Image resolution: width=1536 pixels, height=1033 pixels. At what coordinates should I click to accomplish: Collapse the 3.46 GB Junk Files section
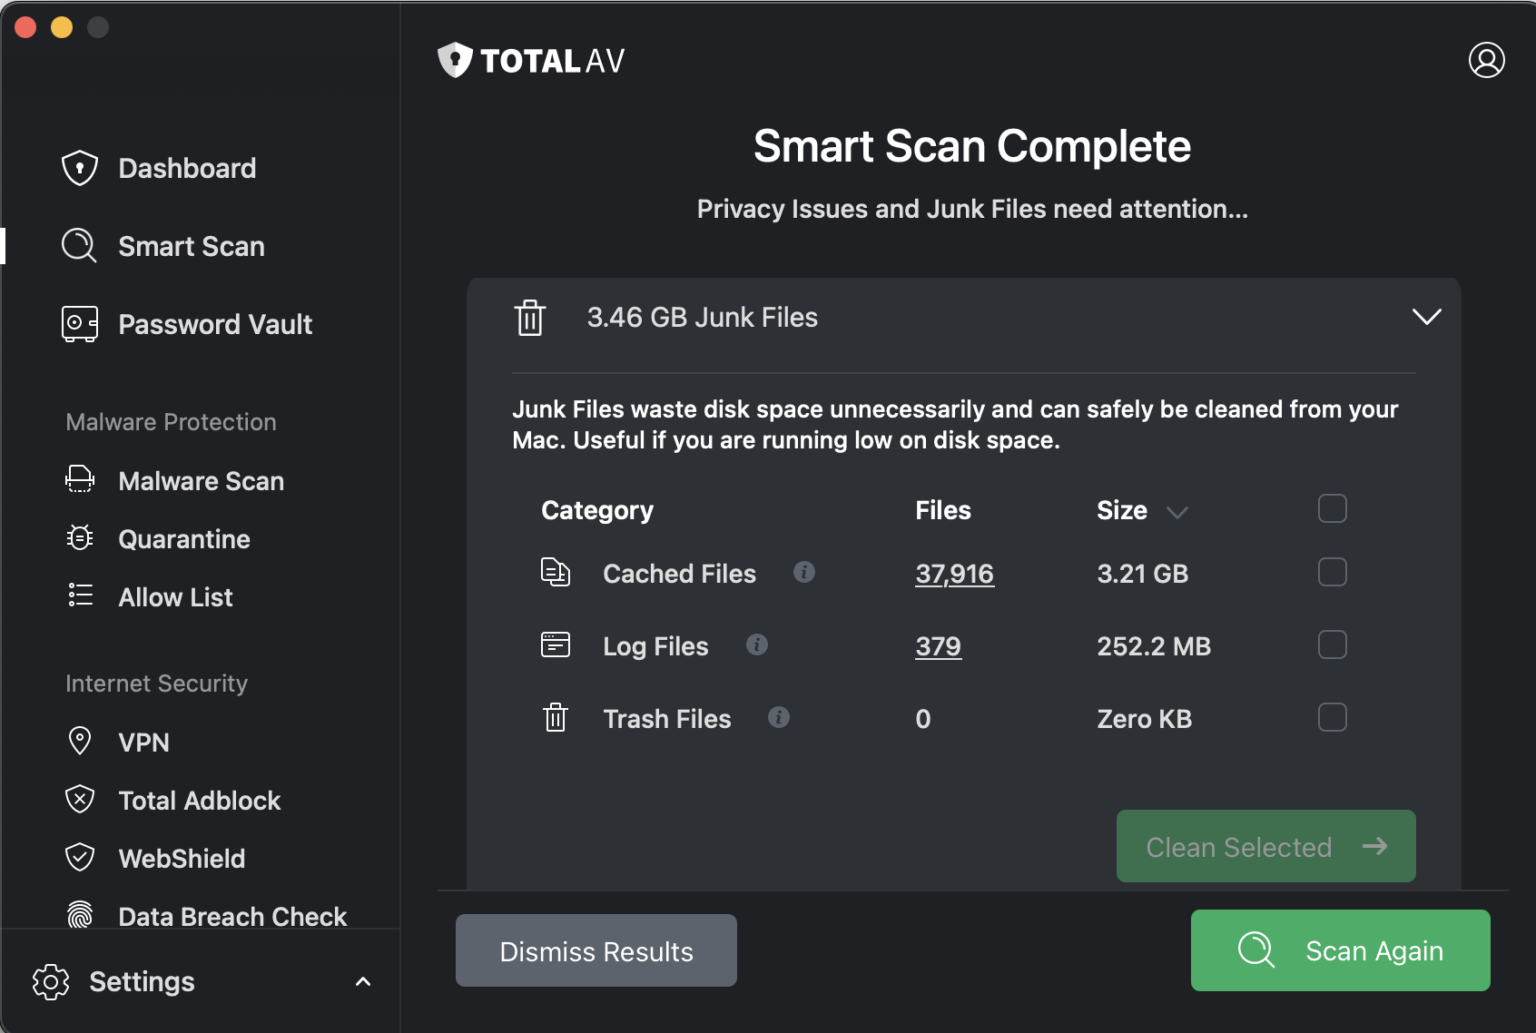[1427, 317]
